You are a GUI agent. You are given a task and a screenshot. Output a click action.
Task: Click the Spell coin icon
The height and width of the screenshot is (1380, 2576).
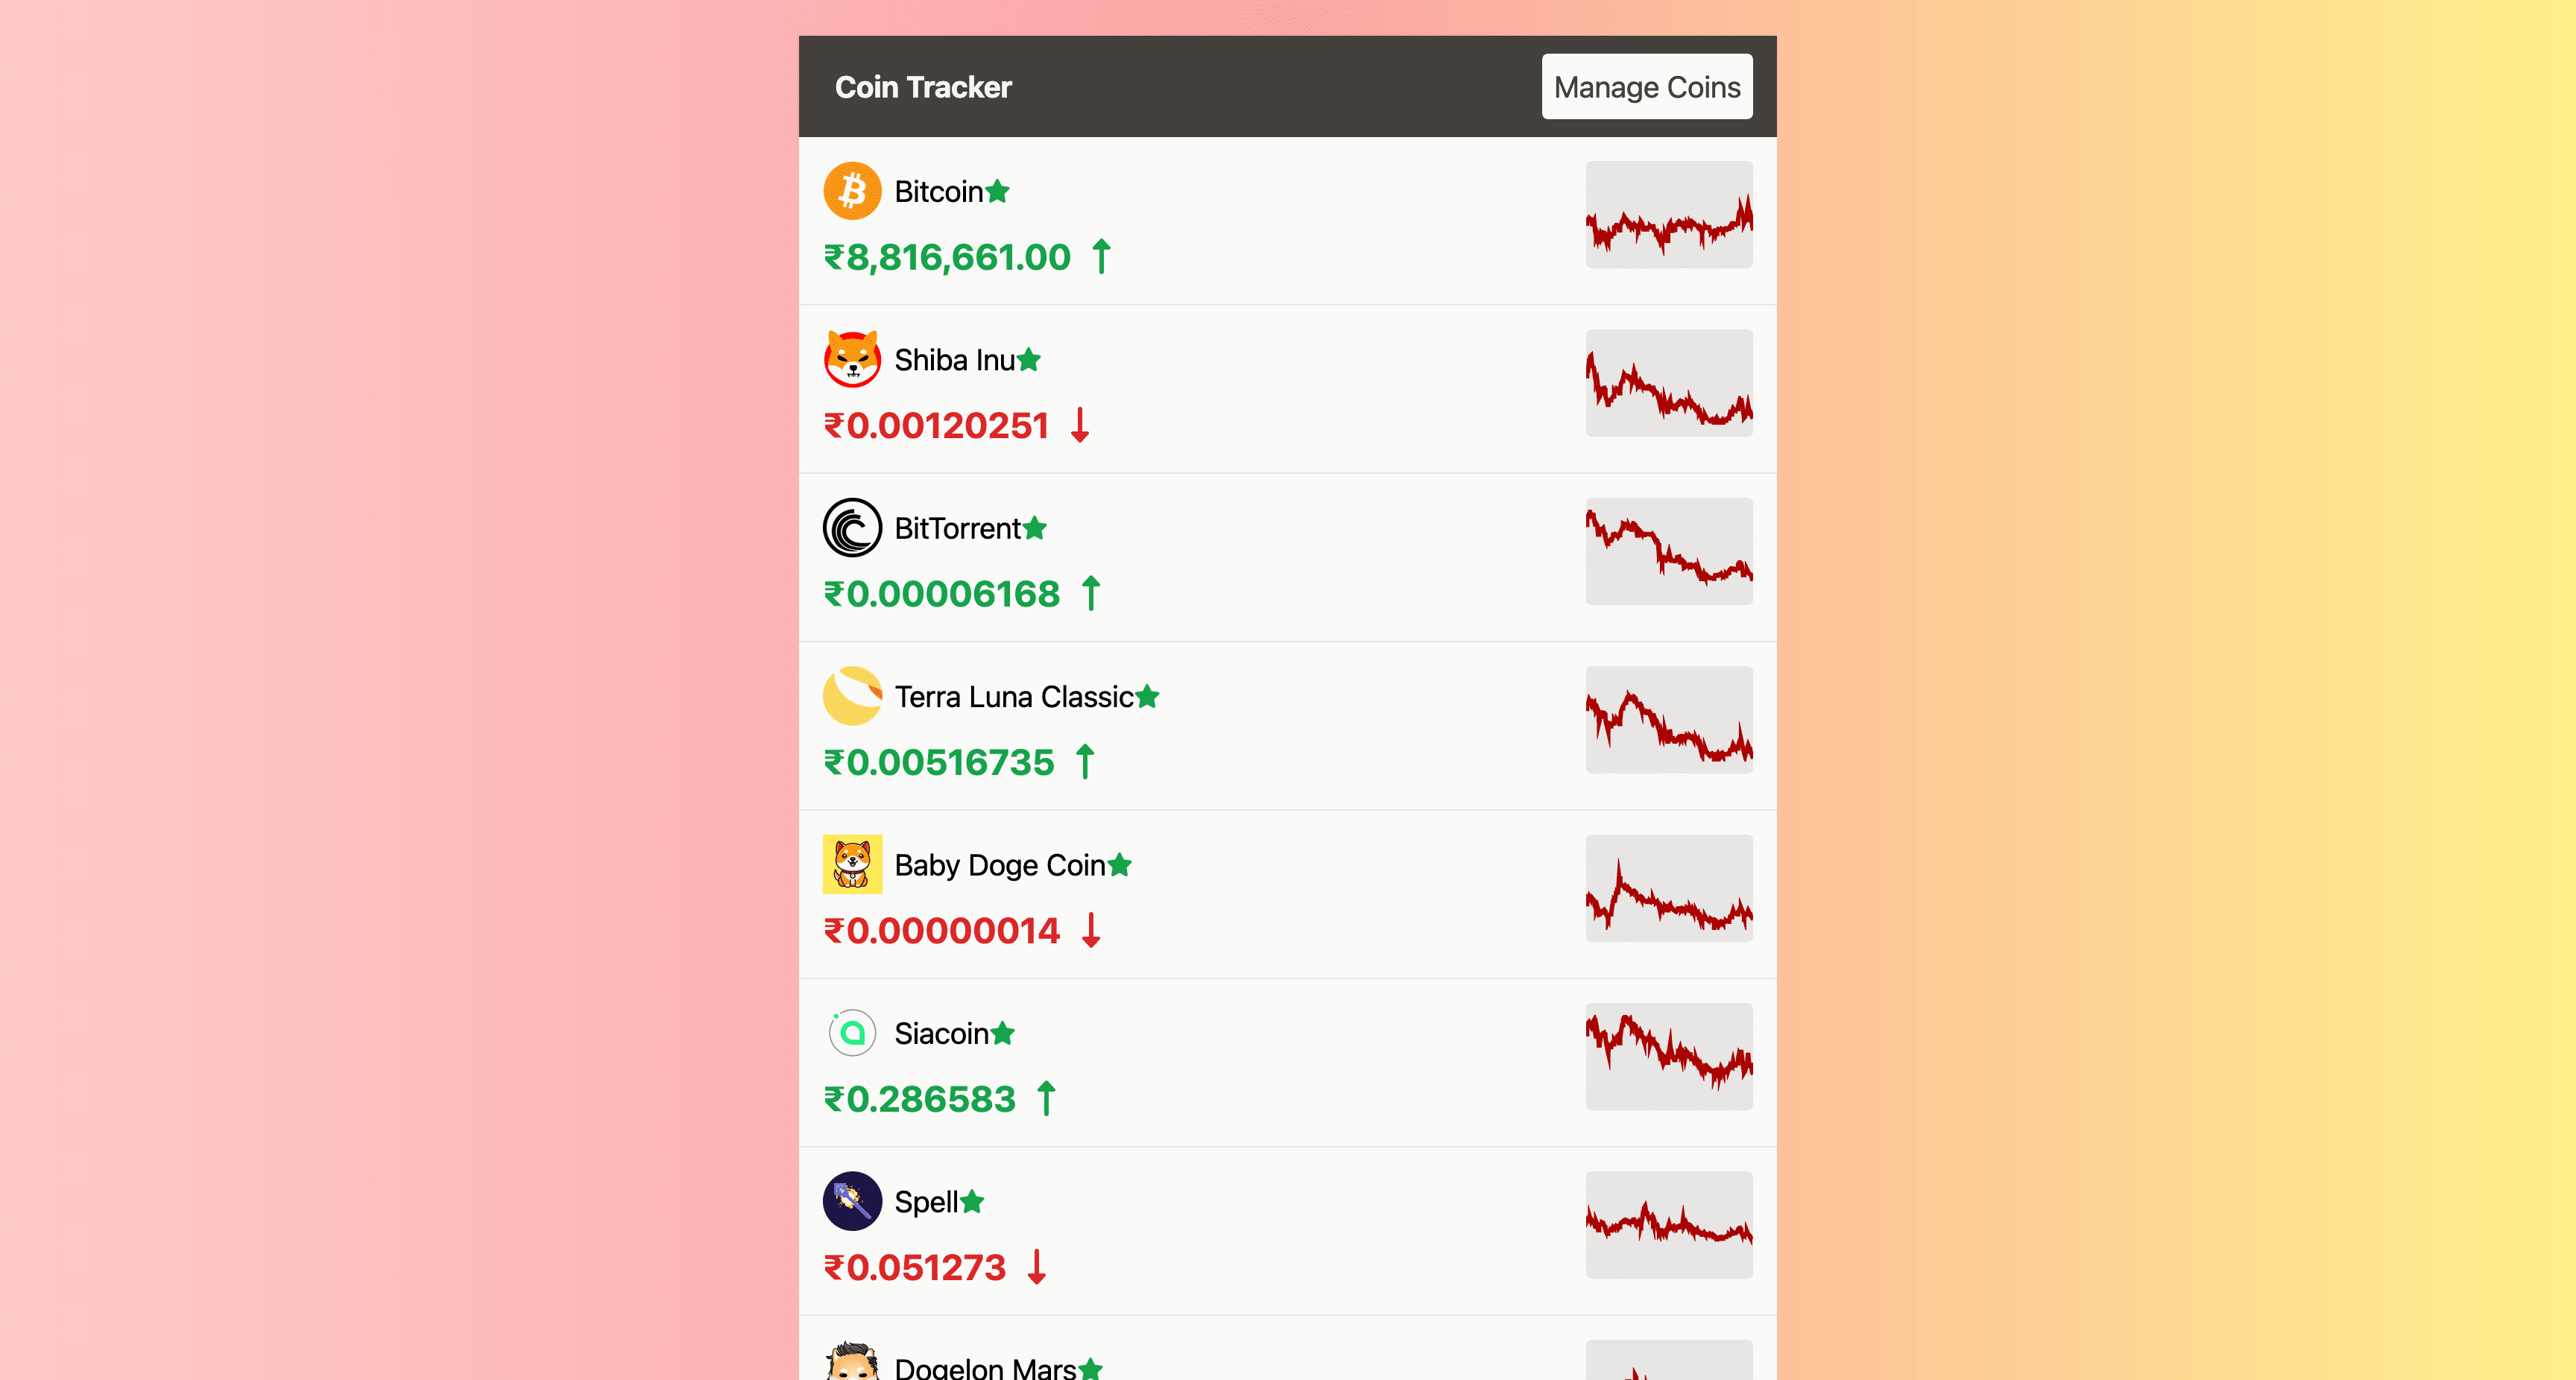tap(852, 1201)
